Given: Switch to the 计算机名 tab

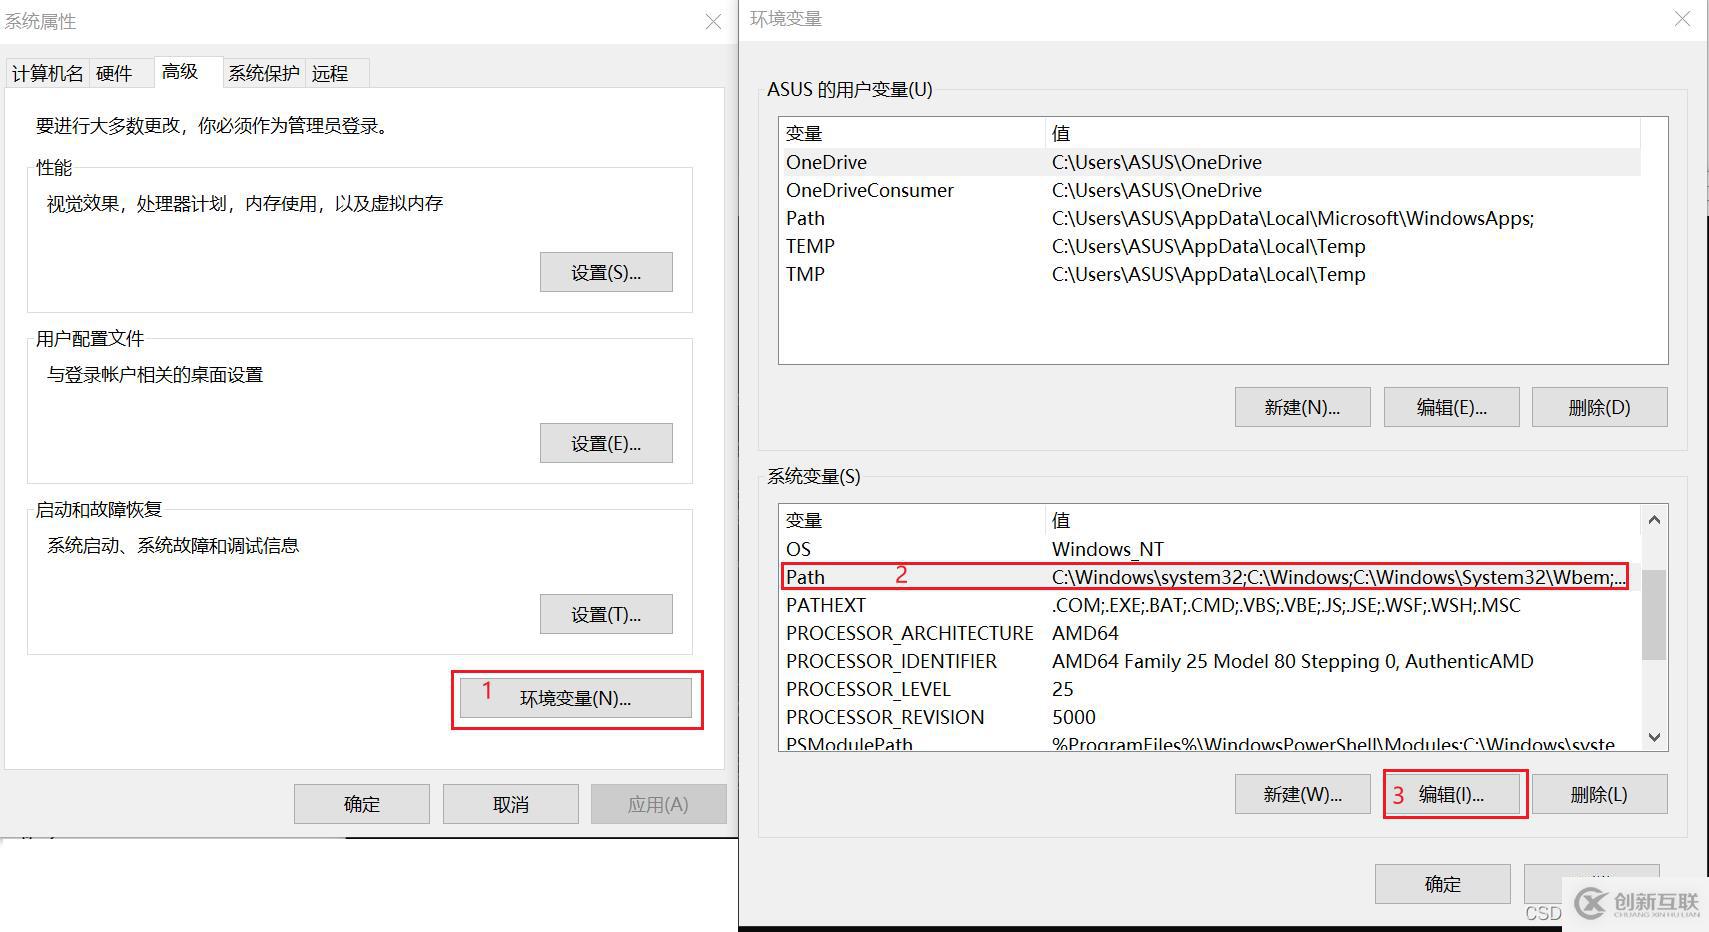Looking at the screenshot, I should click(x=47, y=73).
